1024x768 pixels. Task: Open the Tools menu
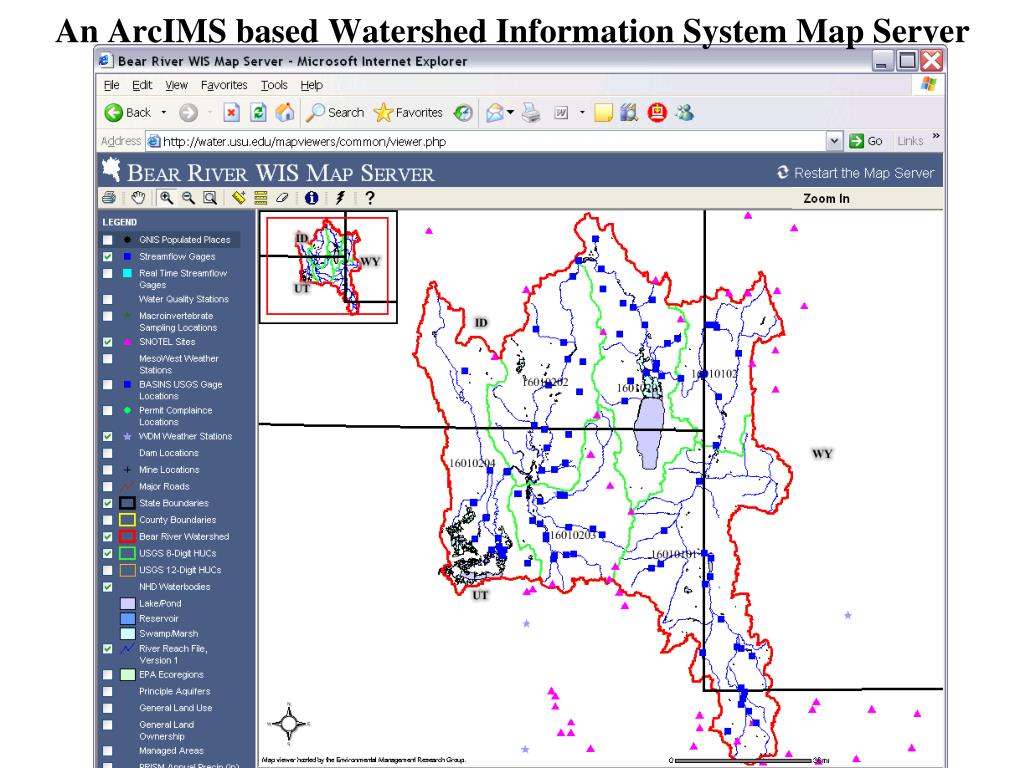click(x=274, y=85)
